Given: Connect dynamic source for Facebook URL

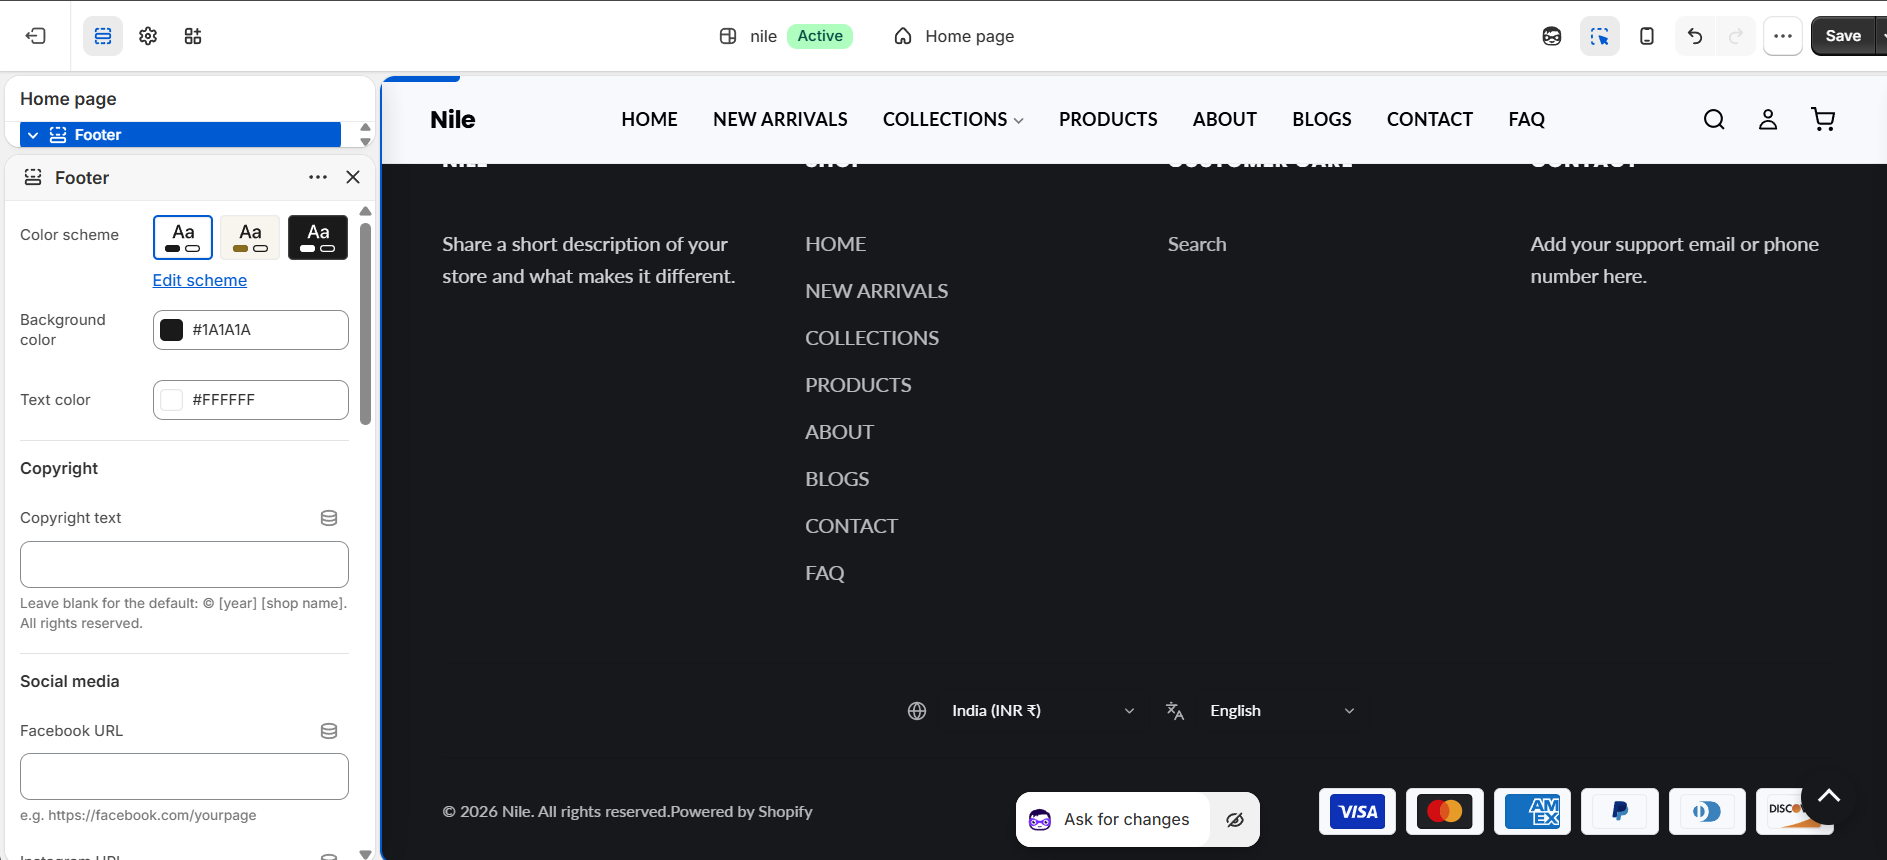Looking at the screenshot, I should pos(329,731).
